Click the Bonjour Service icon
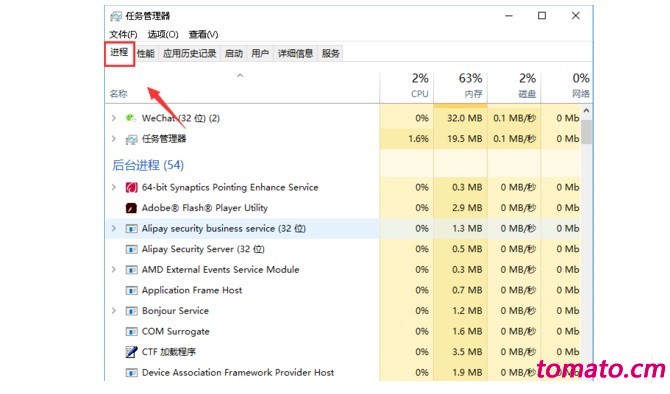This screenshot has width=670, height=394. pos(131,311)
